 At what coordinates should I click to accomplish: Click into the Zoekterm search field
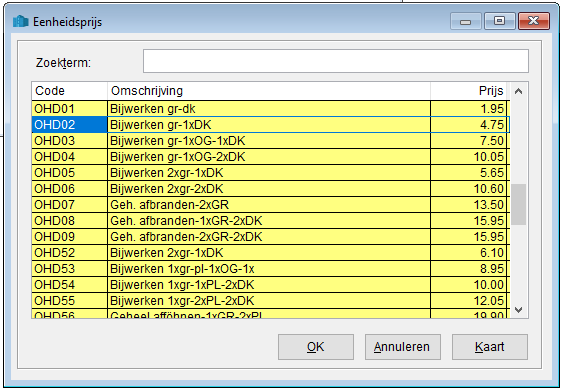(x=336, y=61)
